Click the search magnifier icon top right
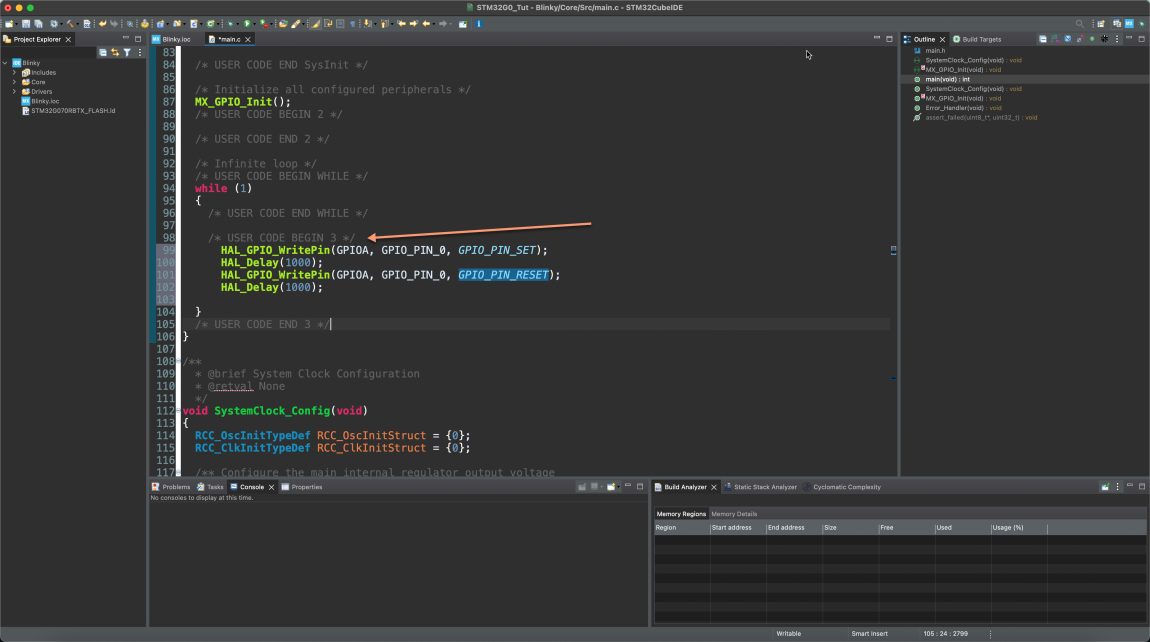Viewport: 1150px width, 642px height. (x=1079, y=24)
